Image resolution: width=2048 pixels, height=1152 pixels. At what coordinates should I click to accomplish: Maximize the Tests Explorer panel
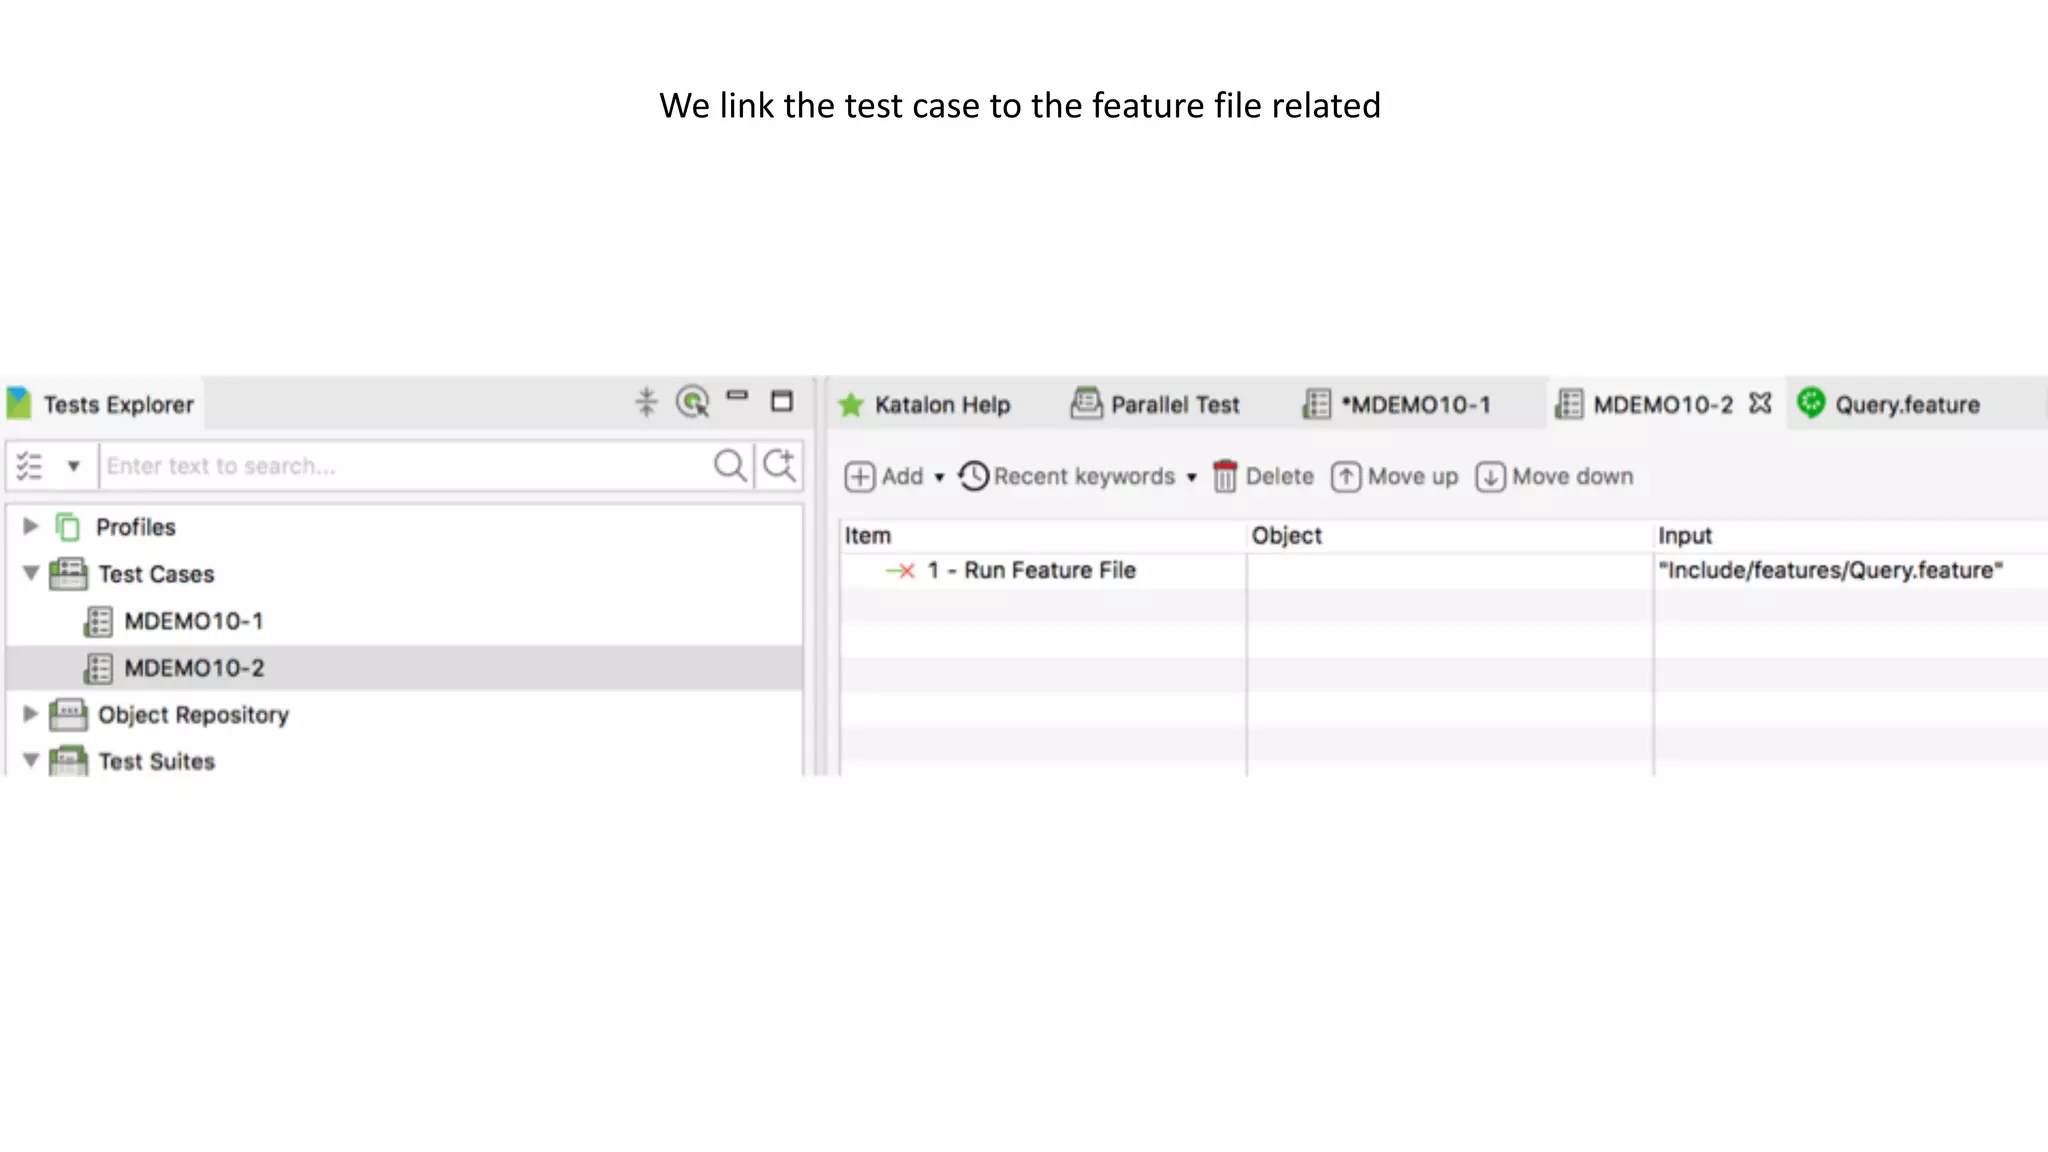(782, 401)
